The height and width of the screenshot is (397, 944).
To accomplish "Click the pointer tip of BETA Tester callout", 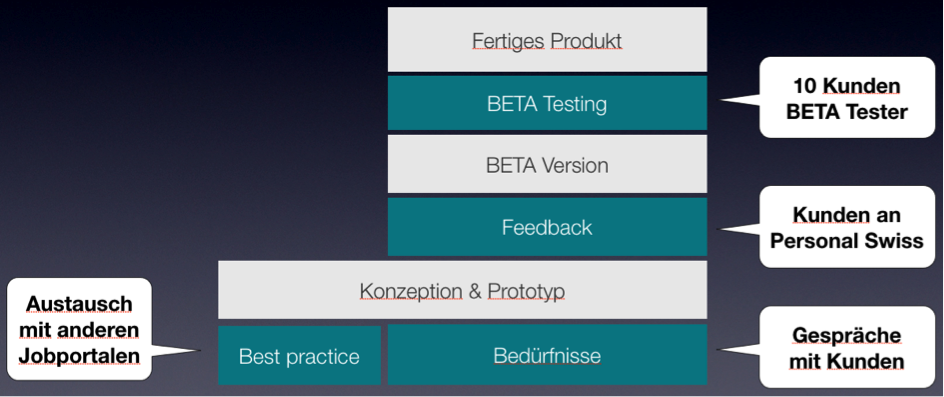I will point(722,100).
